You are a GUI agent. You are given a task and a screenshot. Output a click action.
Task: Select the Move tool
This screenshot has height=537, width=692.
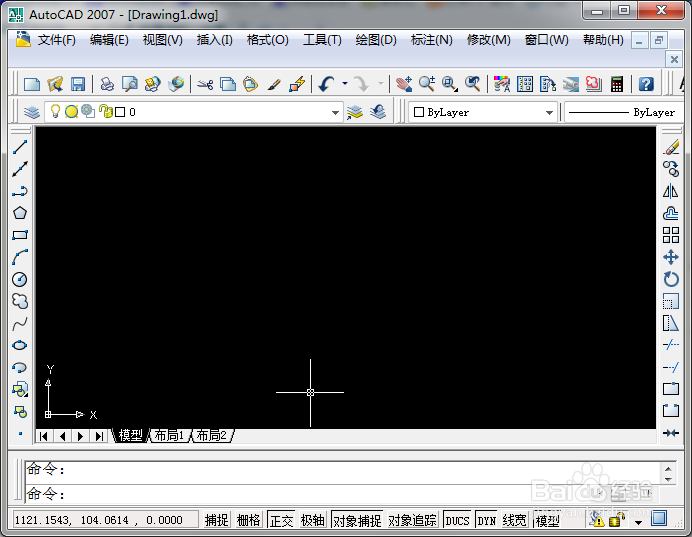[671, 257]
